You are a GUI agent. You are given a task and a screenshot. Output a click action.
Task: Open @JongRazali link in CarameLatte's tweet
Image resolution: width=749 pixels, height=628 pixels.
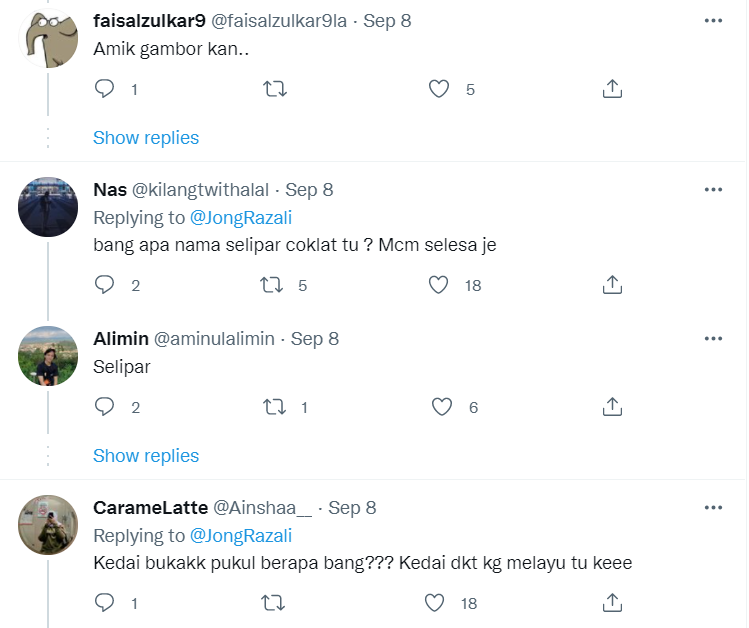click(241, 535)
